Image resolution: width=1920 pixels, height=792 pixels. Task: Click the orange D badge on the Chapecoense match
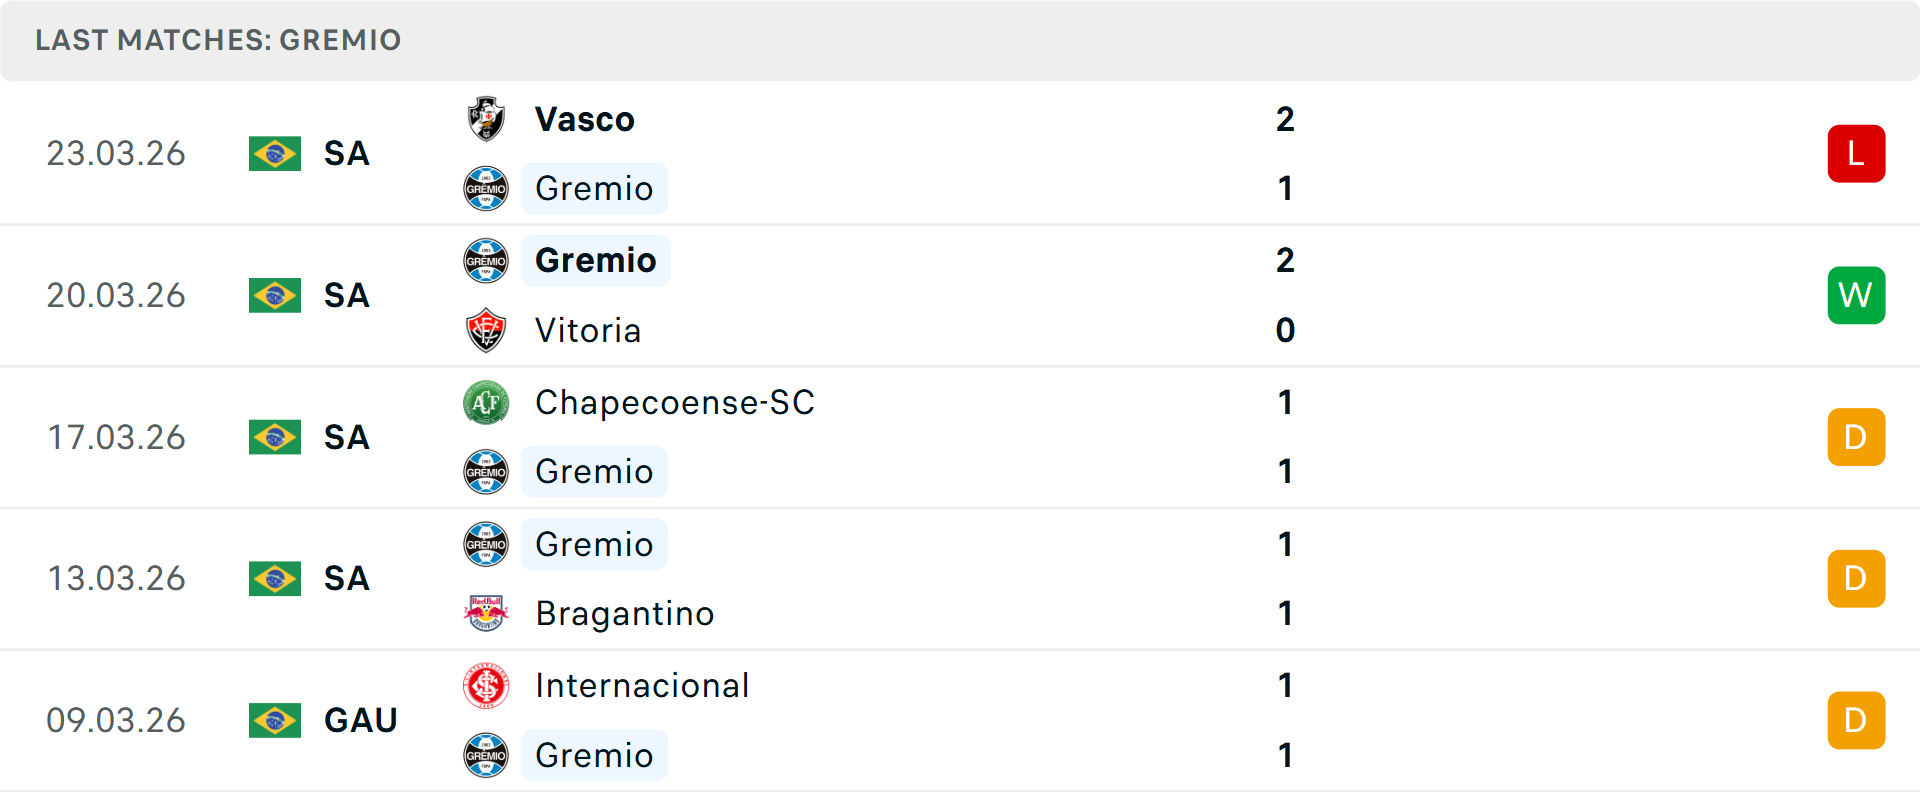coord(1856,436)
